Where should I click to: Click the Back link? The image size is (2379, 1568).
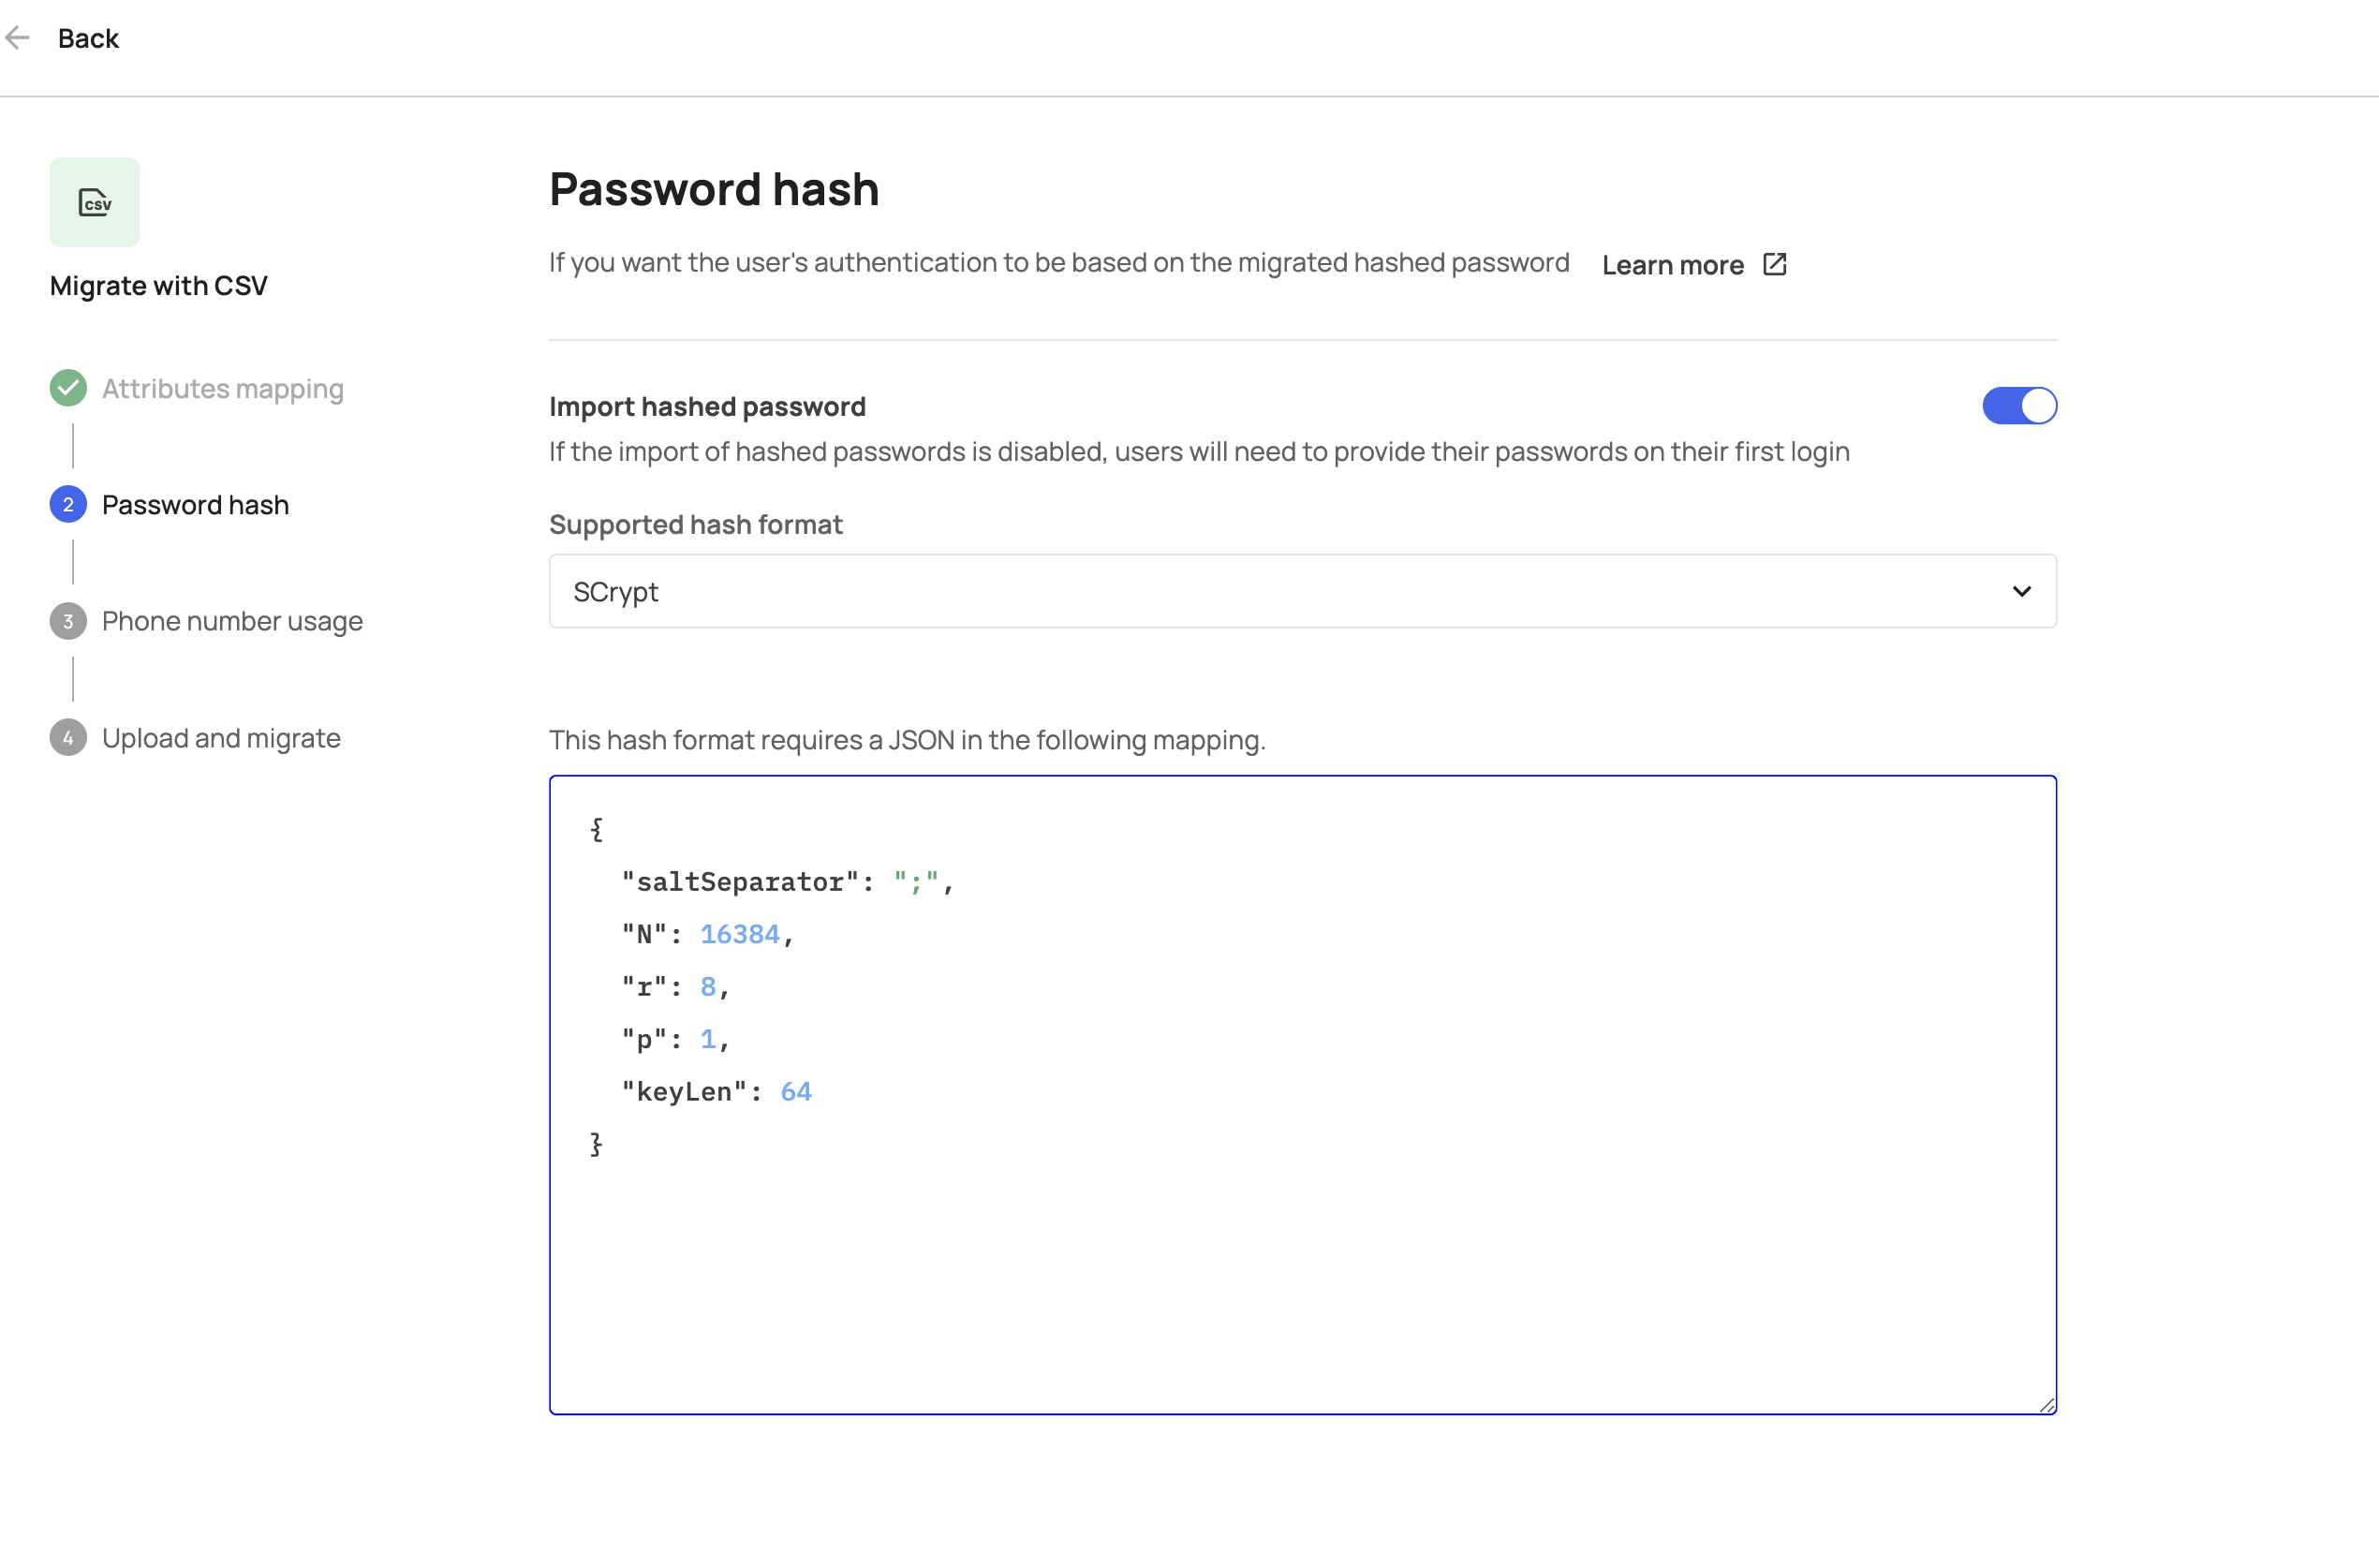(88, 38)
